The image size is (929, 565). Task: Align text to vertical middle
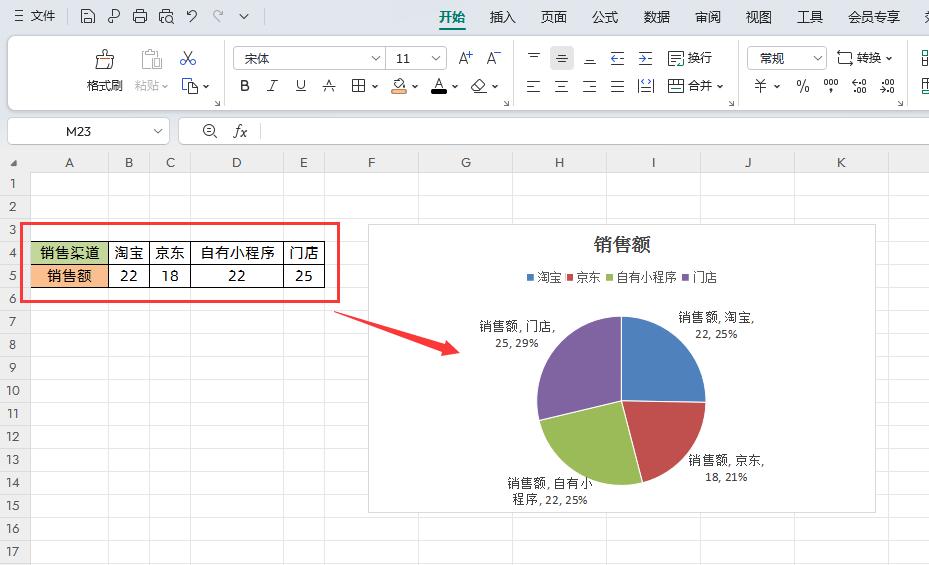(x=562, y=58)
